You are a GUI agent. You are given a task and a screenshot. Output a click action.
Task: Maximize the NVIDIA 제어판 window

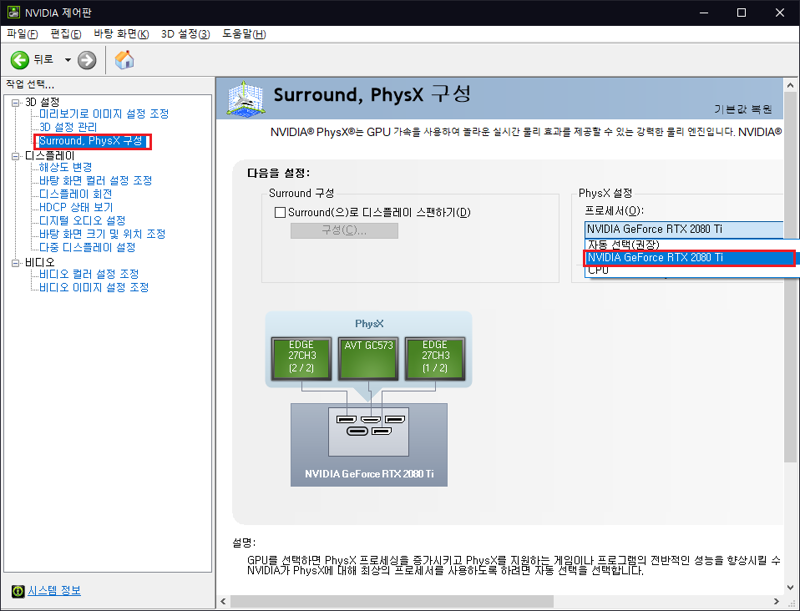(741, 13)
